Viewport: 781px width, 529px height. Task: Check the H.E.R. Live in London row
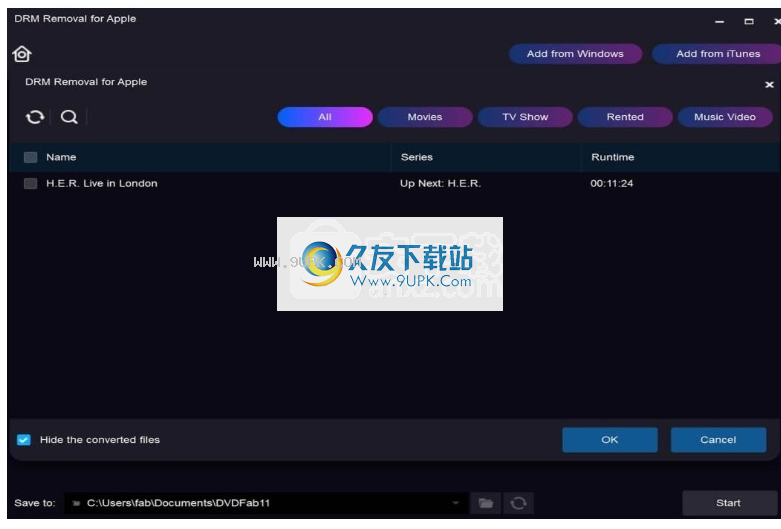[30, 183]
